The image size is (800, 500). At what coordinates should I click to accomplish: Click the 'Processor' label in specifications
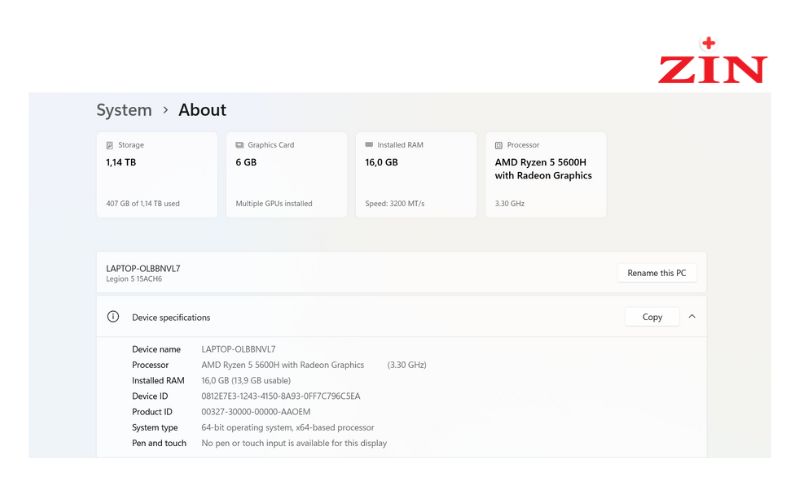click(x=150, y=365)
